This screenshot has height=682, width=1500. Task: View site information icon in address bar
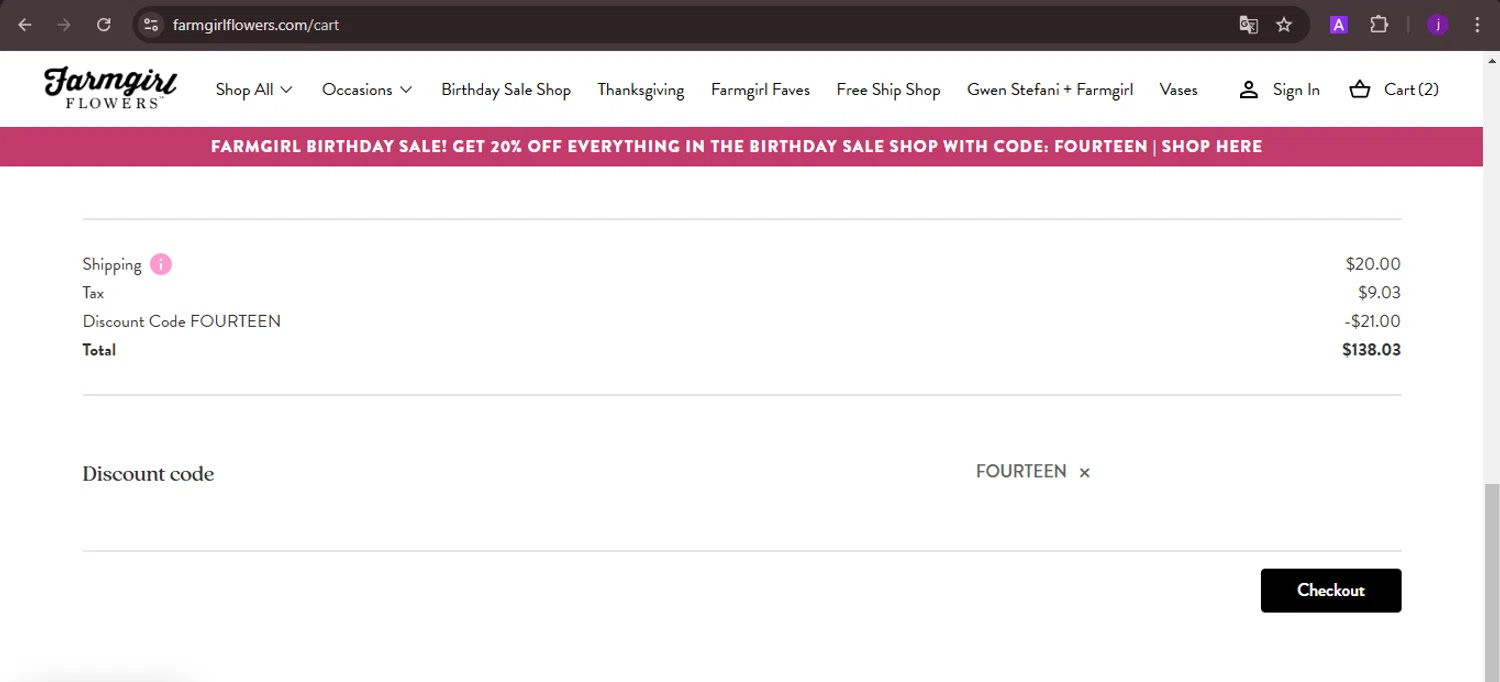(151, 25)
